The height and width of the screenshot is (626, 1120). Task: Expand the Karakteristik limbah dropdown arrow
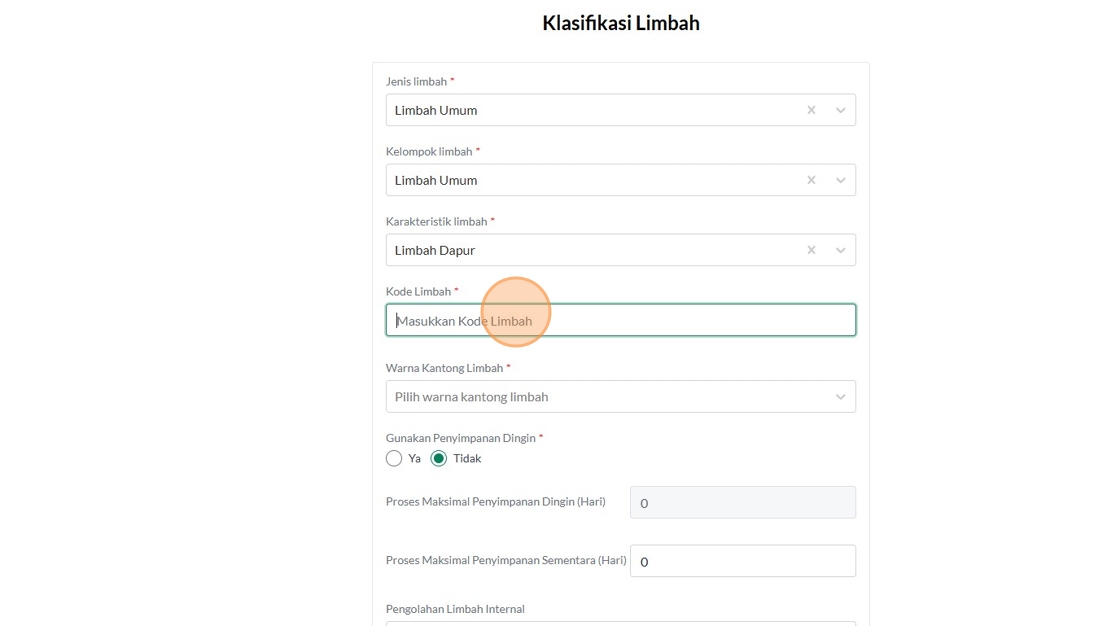(841, 250)
